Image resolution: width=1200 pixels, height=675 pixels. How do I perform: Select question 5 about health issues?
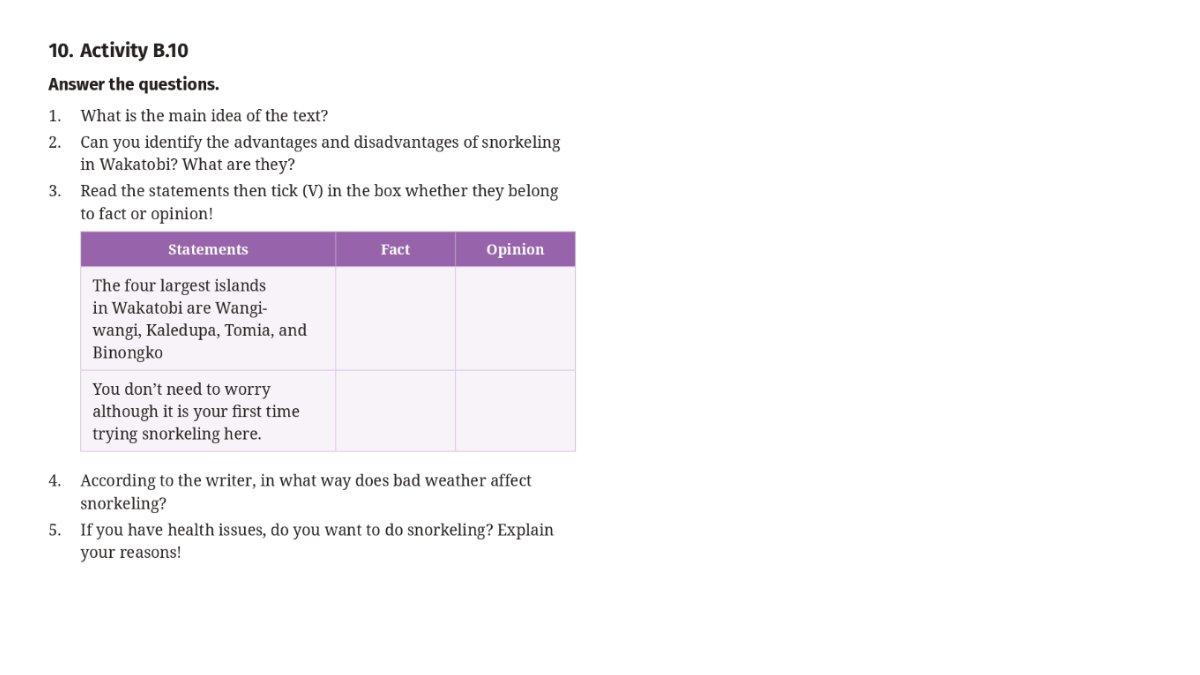click(317, 541)
